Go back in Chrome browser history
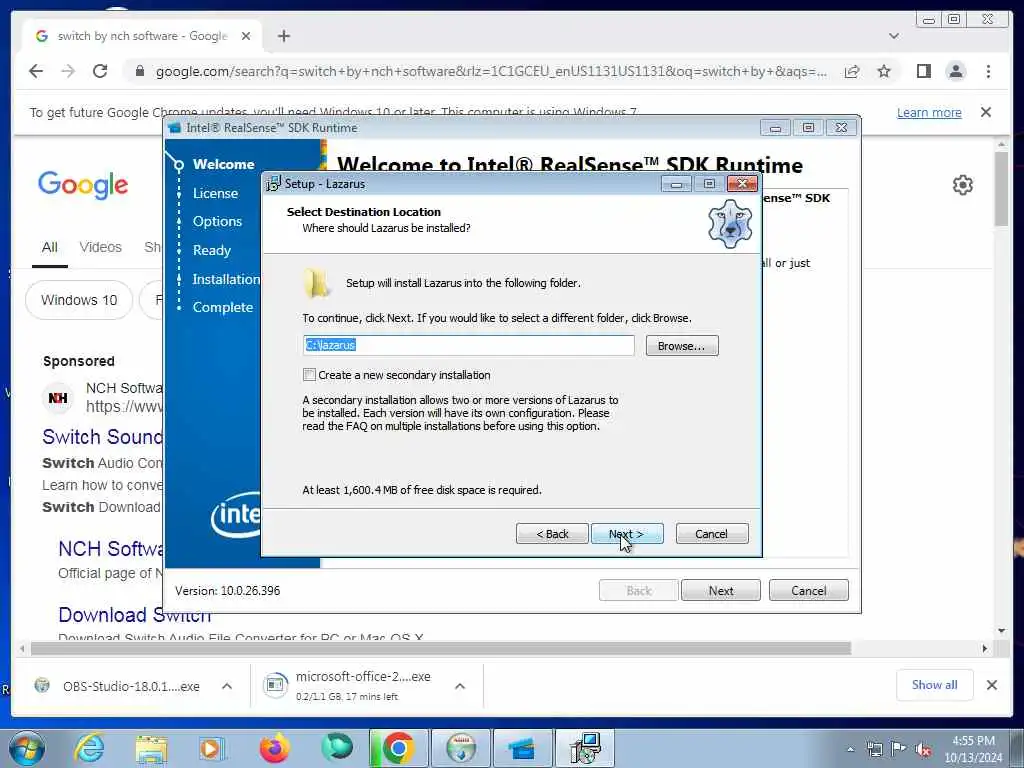Image resolution: width=1024 pixels, height=768 pixels. coord(36,71)
